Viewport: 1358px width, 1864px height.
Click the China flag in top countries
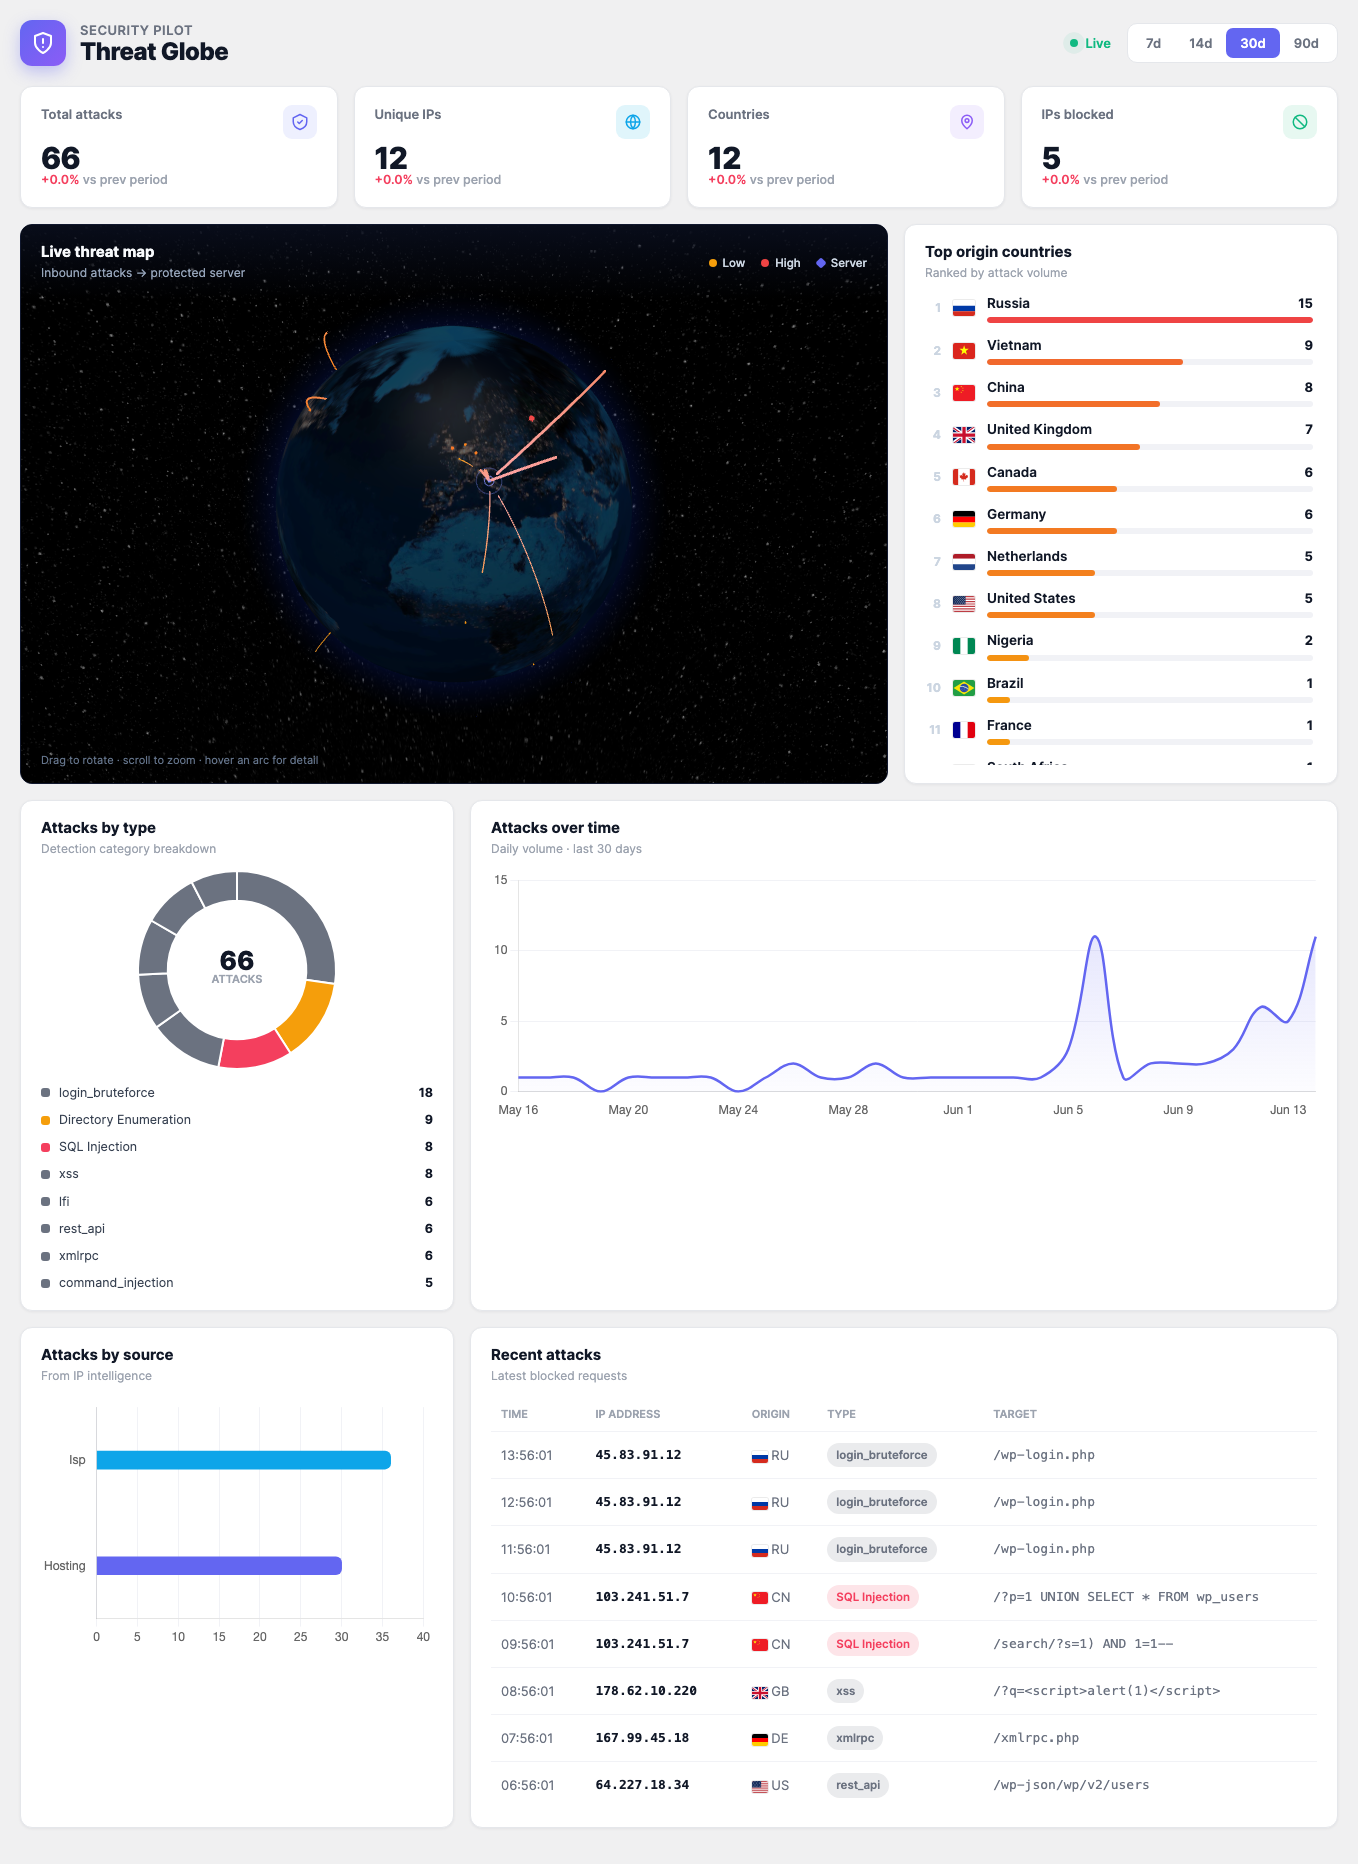964,392
